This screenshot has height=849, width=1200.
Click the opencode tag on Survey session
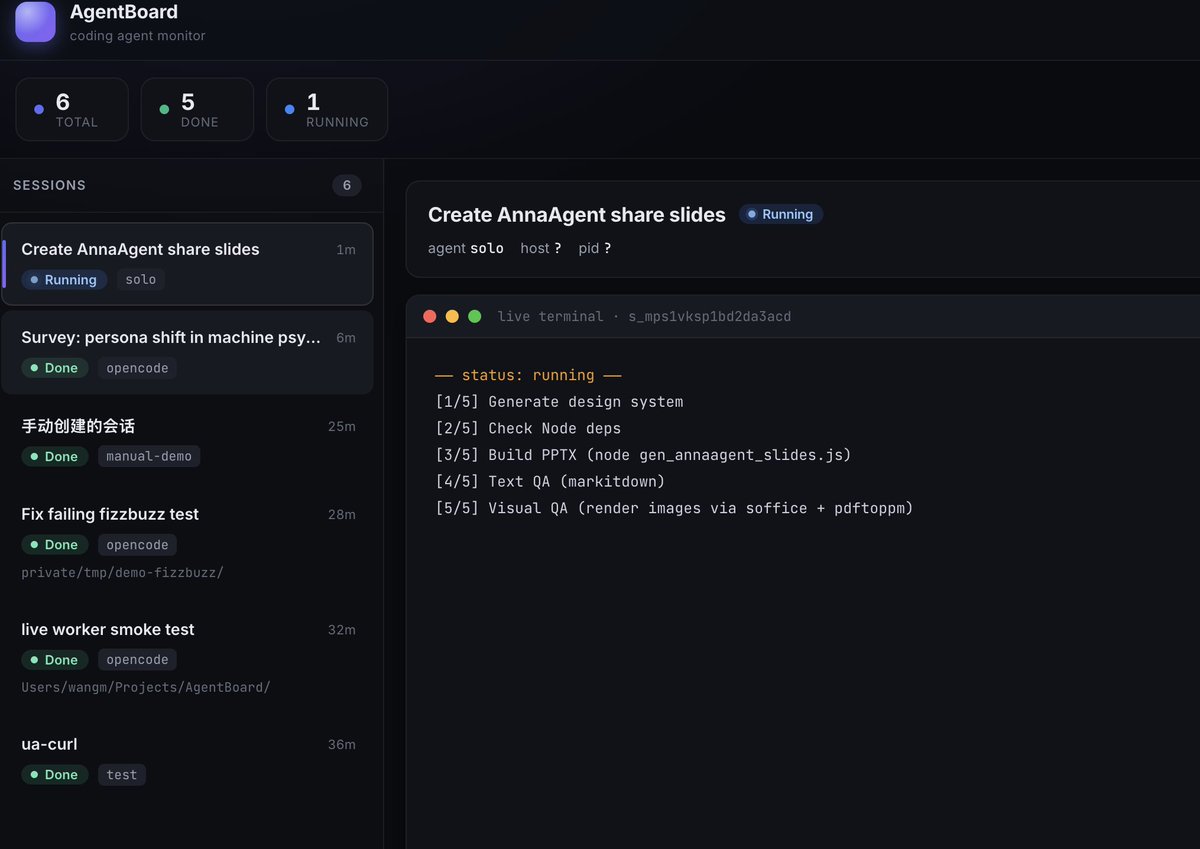pyautogui.click(x=138, y=368)
